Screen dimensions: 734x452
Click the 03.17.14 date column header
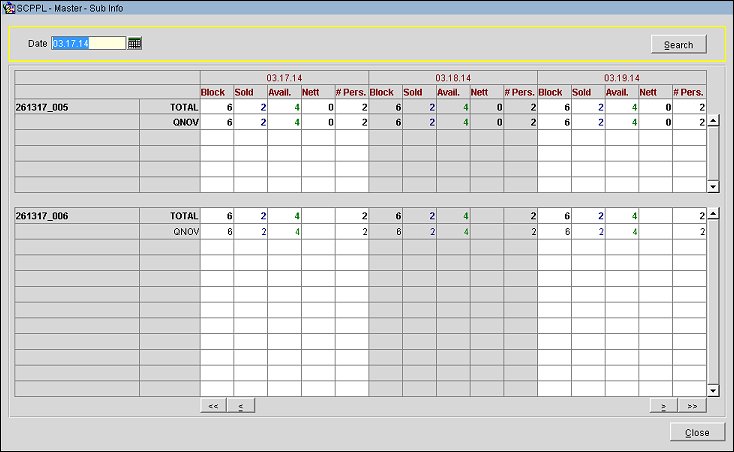click(284, 77)
